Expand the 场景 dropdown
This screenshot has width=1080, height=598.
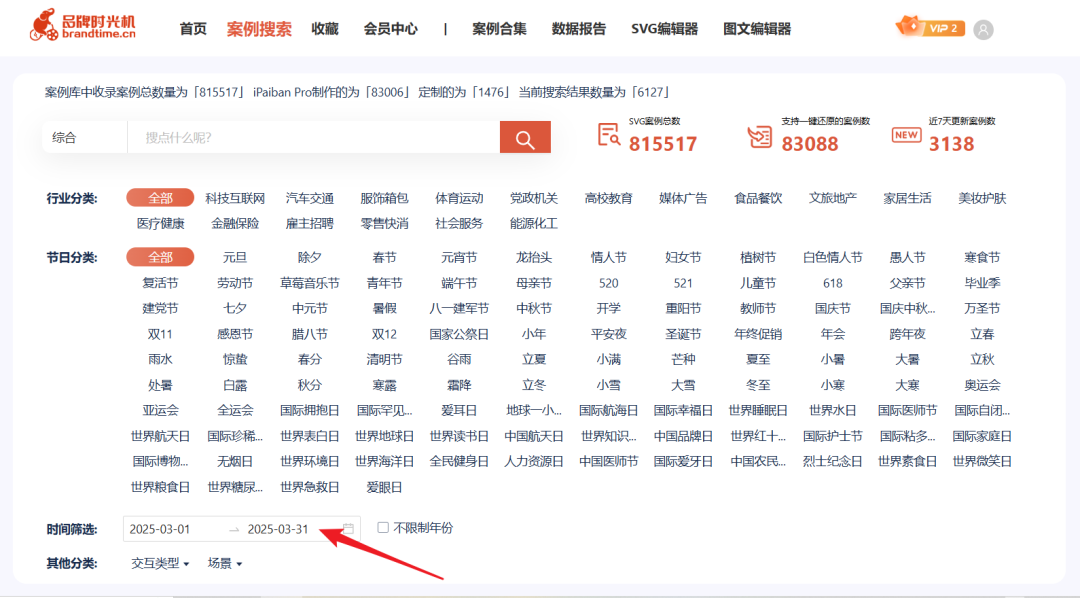225,562
